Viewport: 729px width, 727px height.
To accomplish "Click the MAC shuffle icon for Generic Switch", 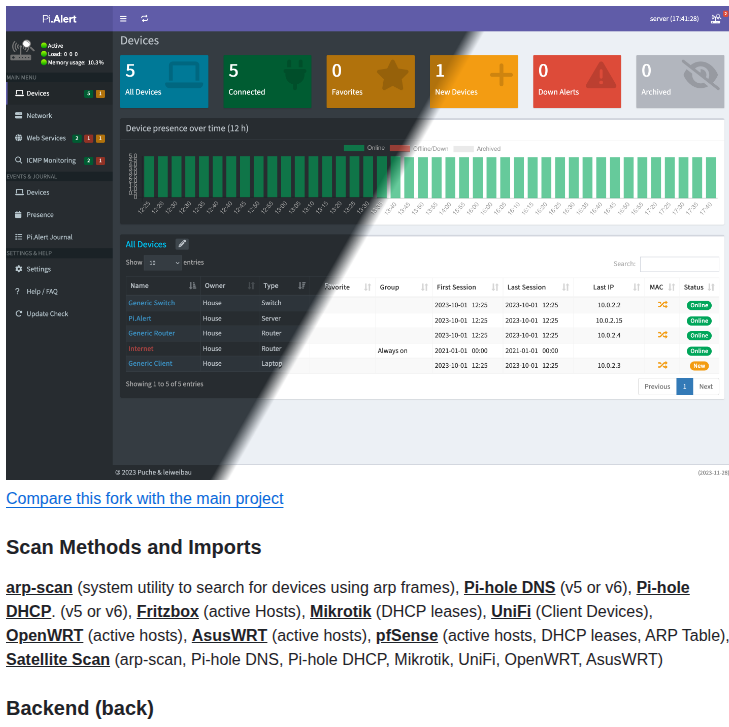I will [x=661, y=304].
